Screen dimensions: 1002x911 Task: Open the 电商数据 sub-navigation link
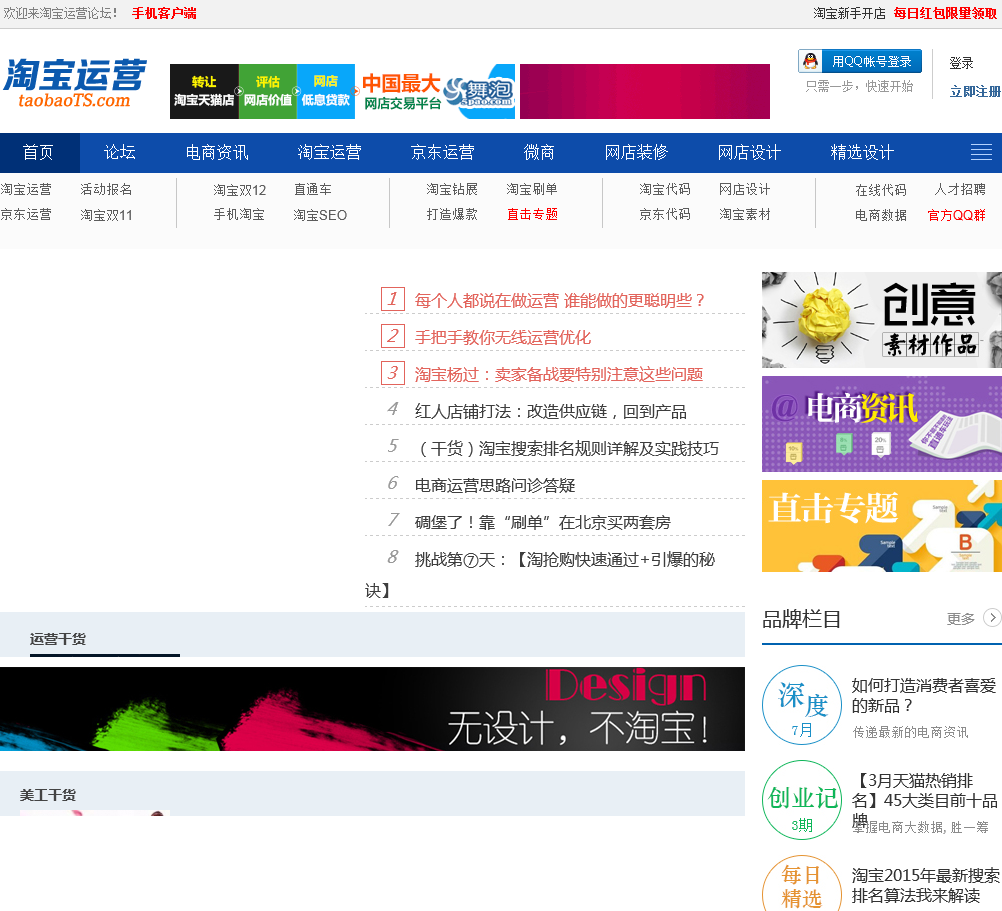click(881, 215)
